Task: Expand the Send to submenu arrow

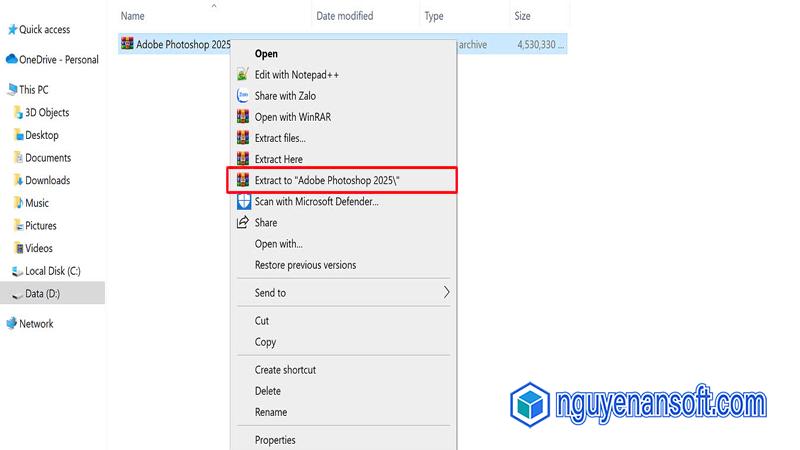Action: tap(446, 292)
